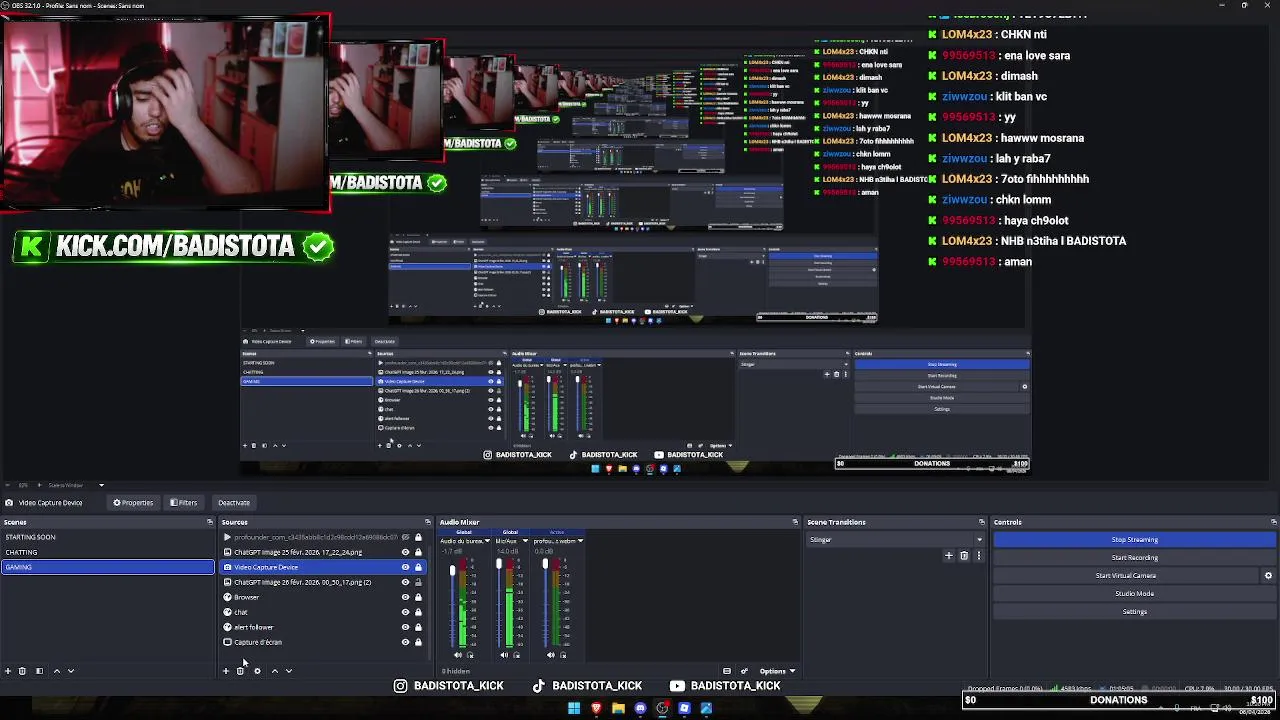Open the Brave browser from the taskbar
This screenshot has height=720, width=1280.
pos(596,708)
